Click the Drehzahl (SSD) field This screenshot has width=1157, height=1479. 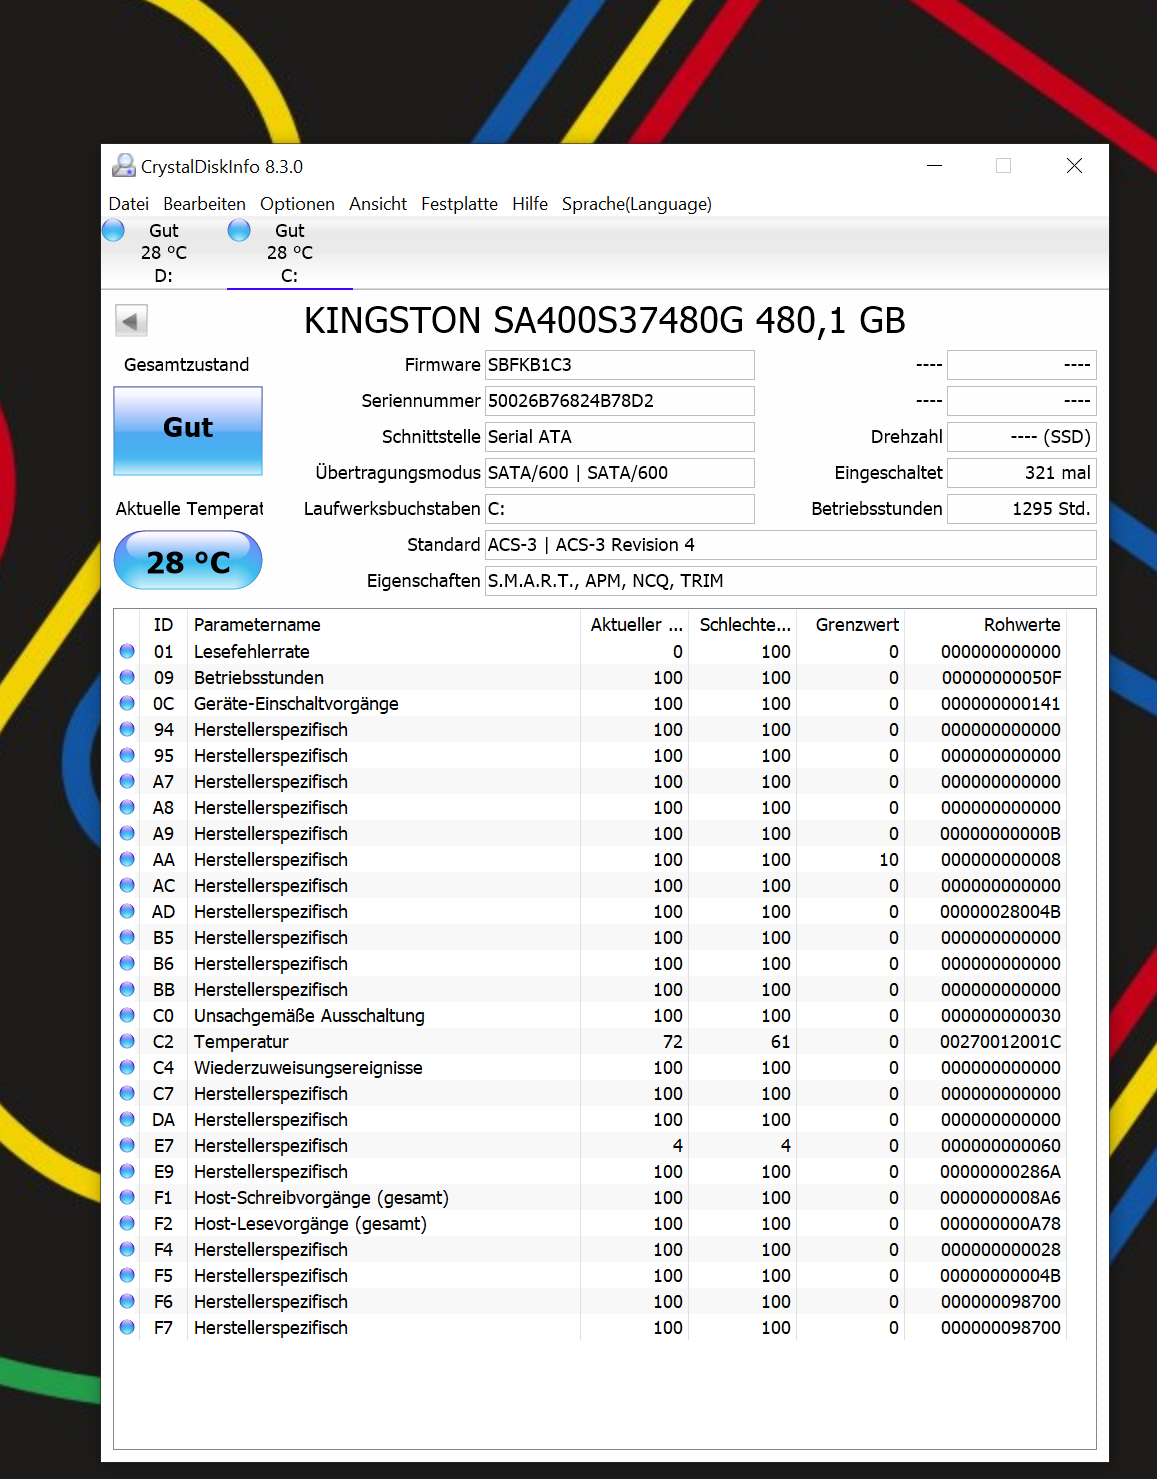1022,437
